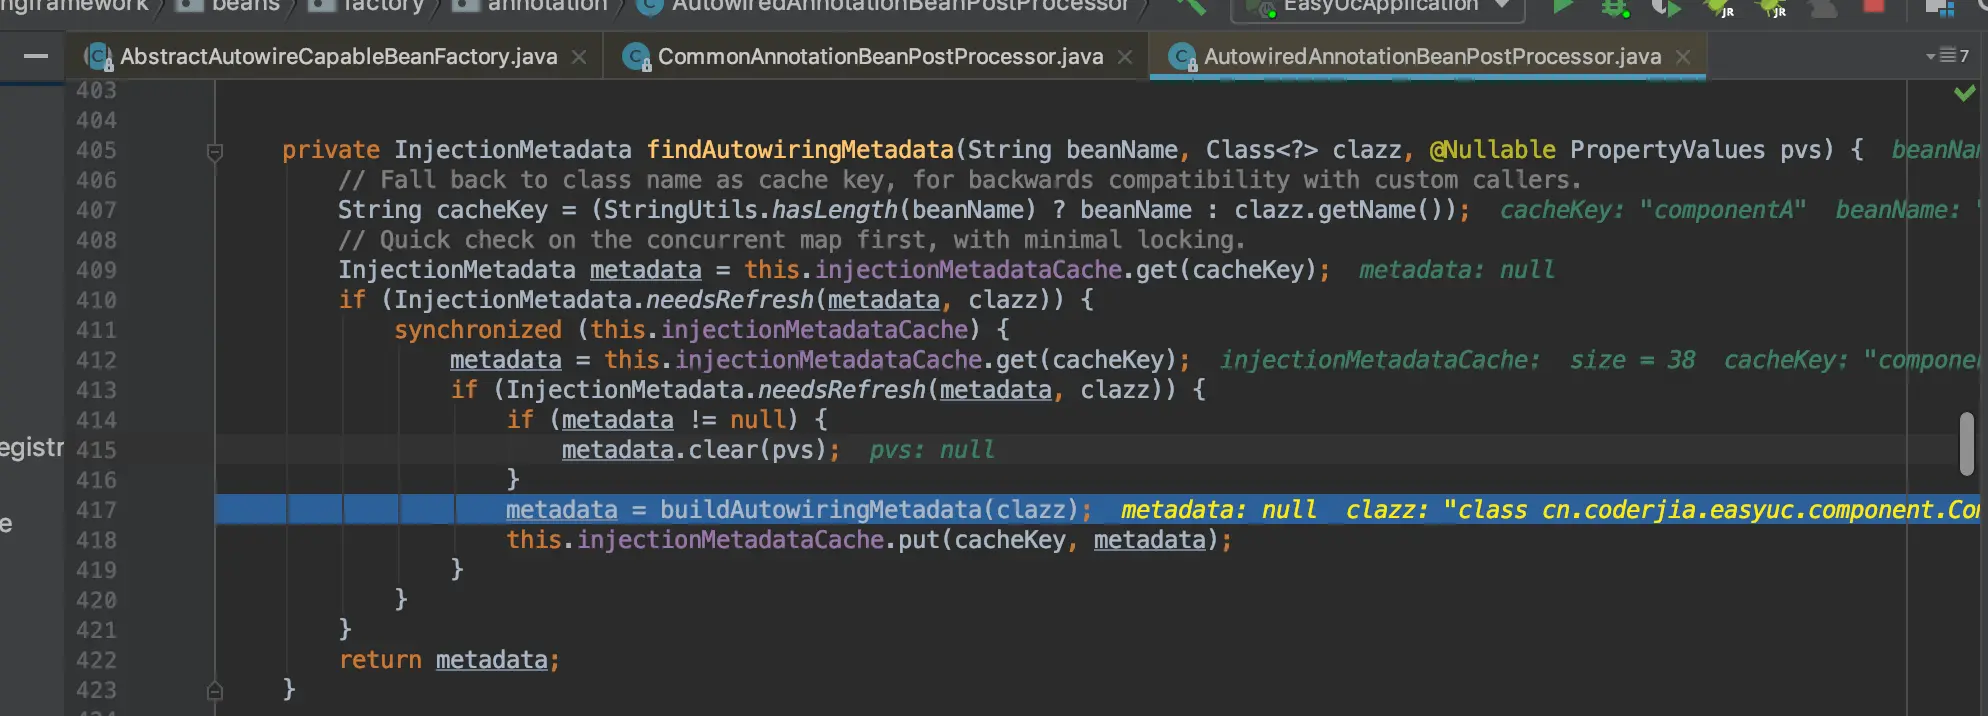Click inline hint cacheKey: "componentA"

tap(1652, 210)
